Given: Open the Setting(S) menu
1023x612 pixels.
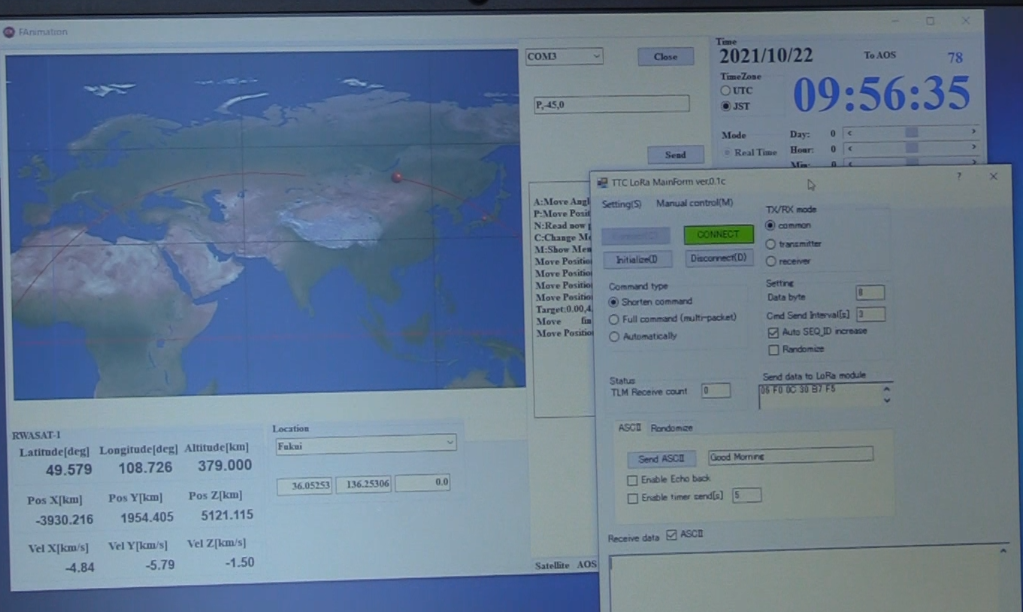Looking at the screenshot, I should [x=622, y=204].
